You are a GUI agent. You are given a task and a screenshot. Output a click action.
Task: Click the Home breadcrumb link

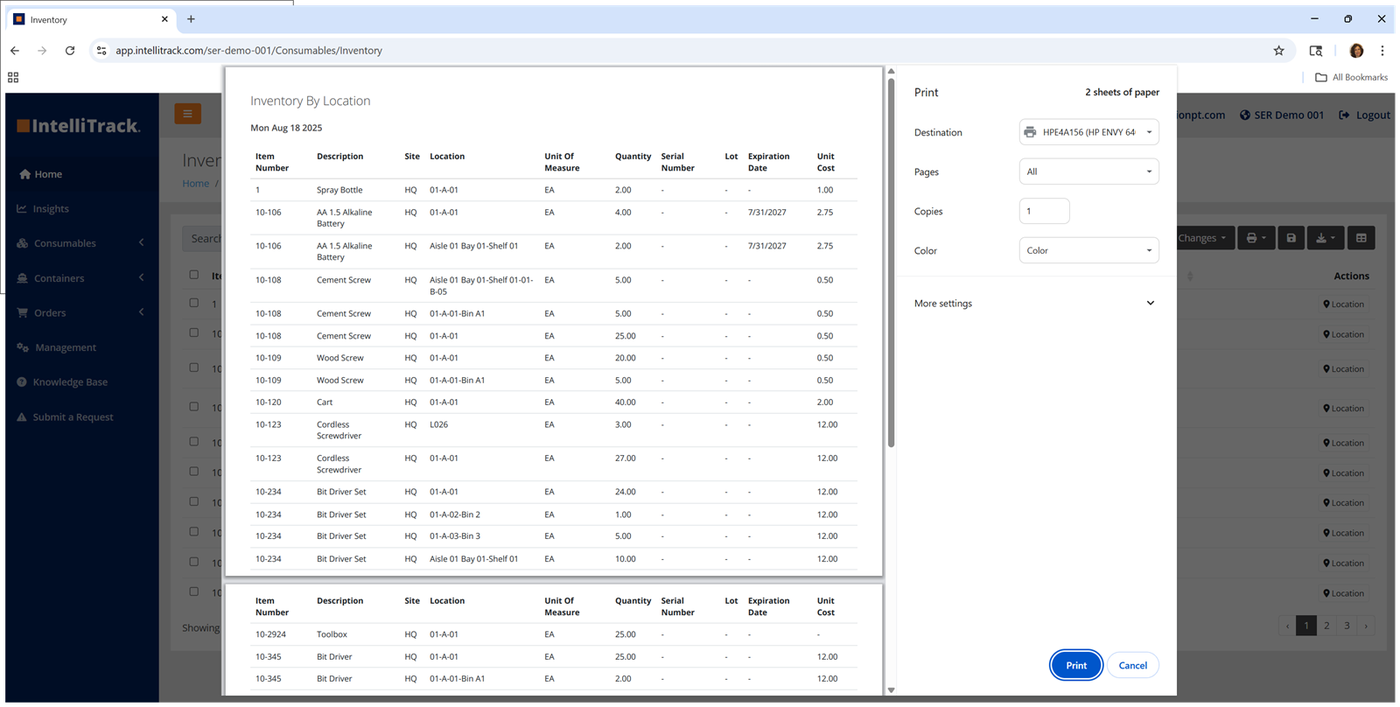[x=196, y=183]
